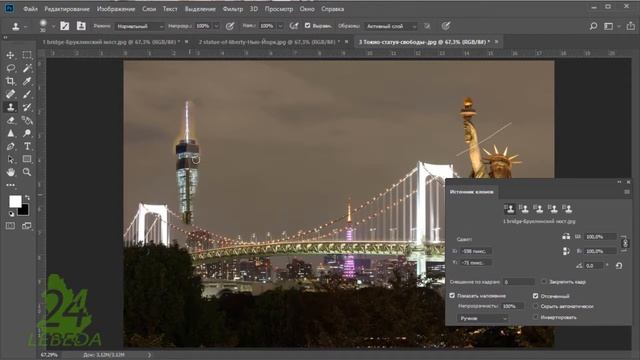Select the second clone source stamp
Viewport: 640px width, 360px height.
coord(524,209)
